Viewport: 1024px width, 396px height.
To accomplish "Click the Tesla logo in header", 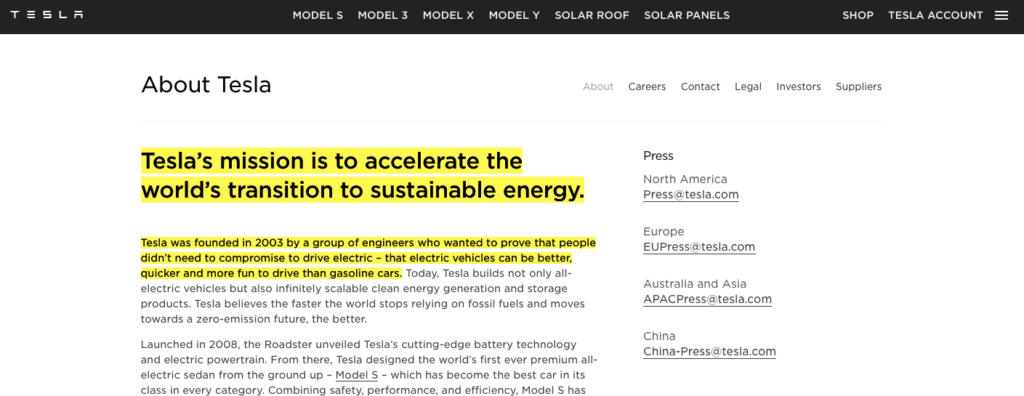I will [x=47, y=15].
